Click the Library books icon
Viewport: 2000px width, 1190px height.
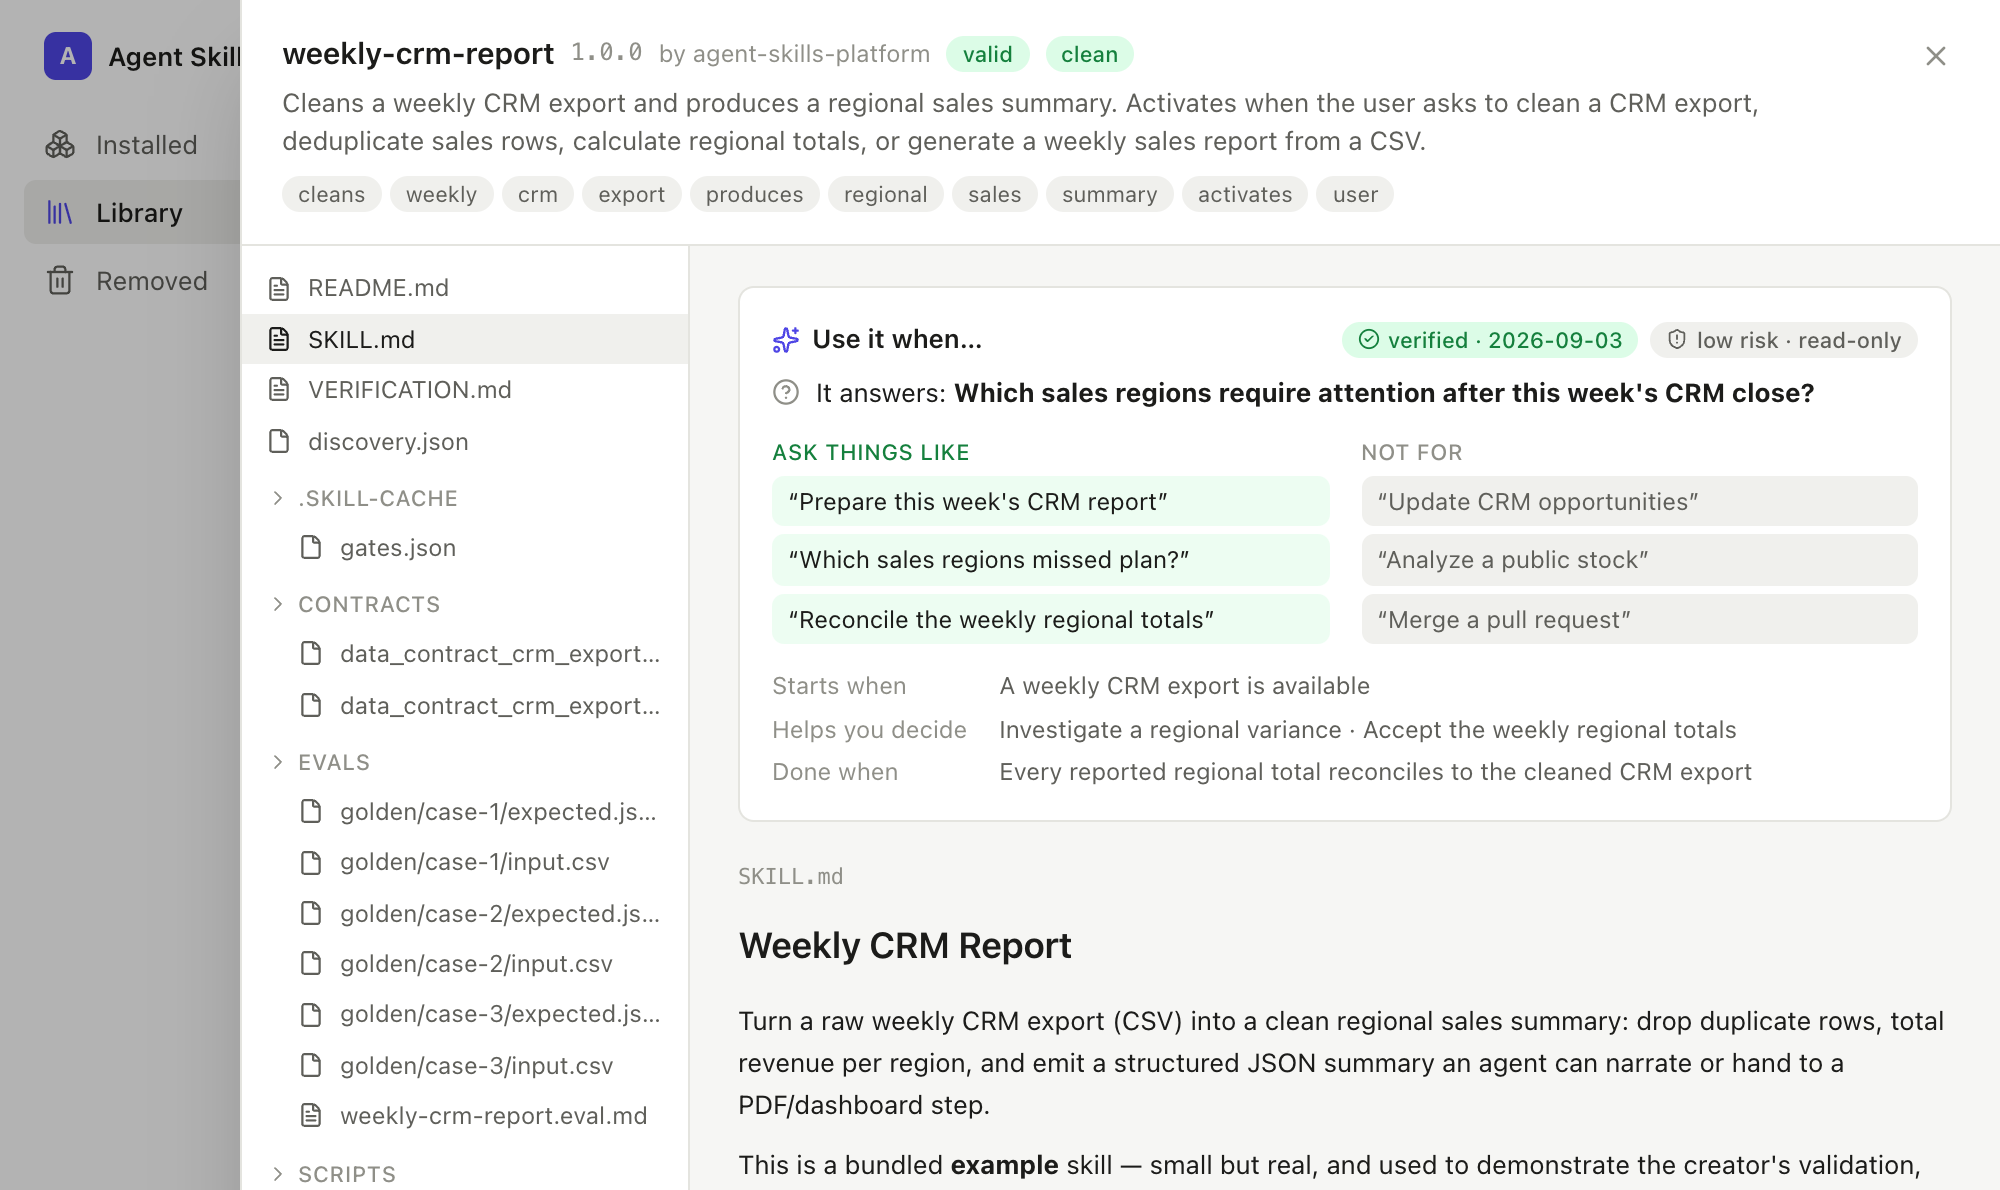60,213
